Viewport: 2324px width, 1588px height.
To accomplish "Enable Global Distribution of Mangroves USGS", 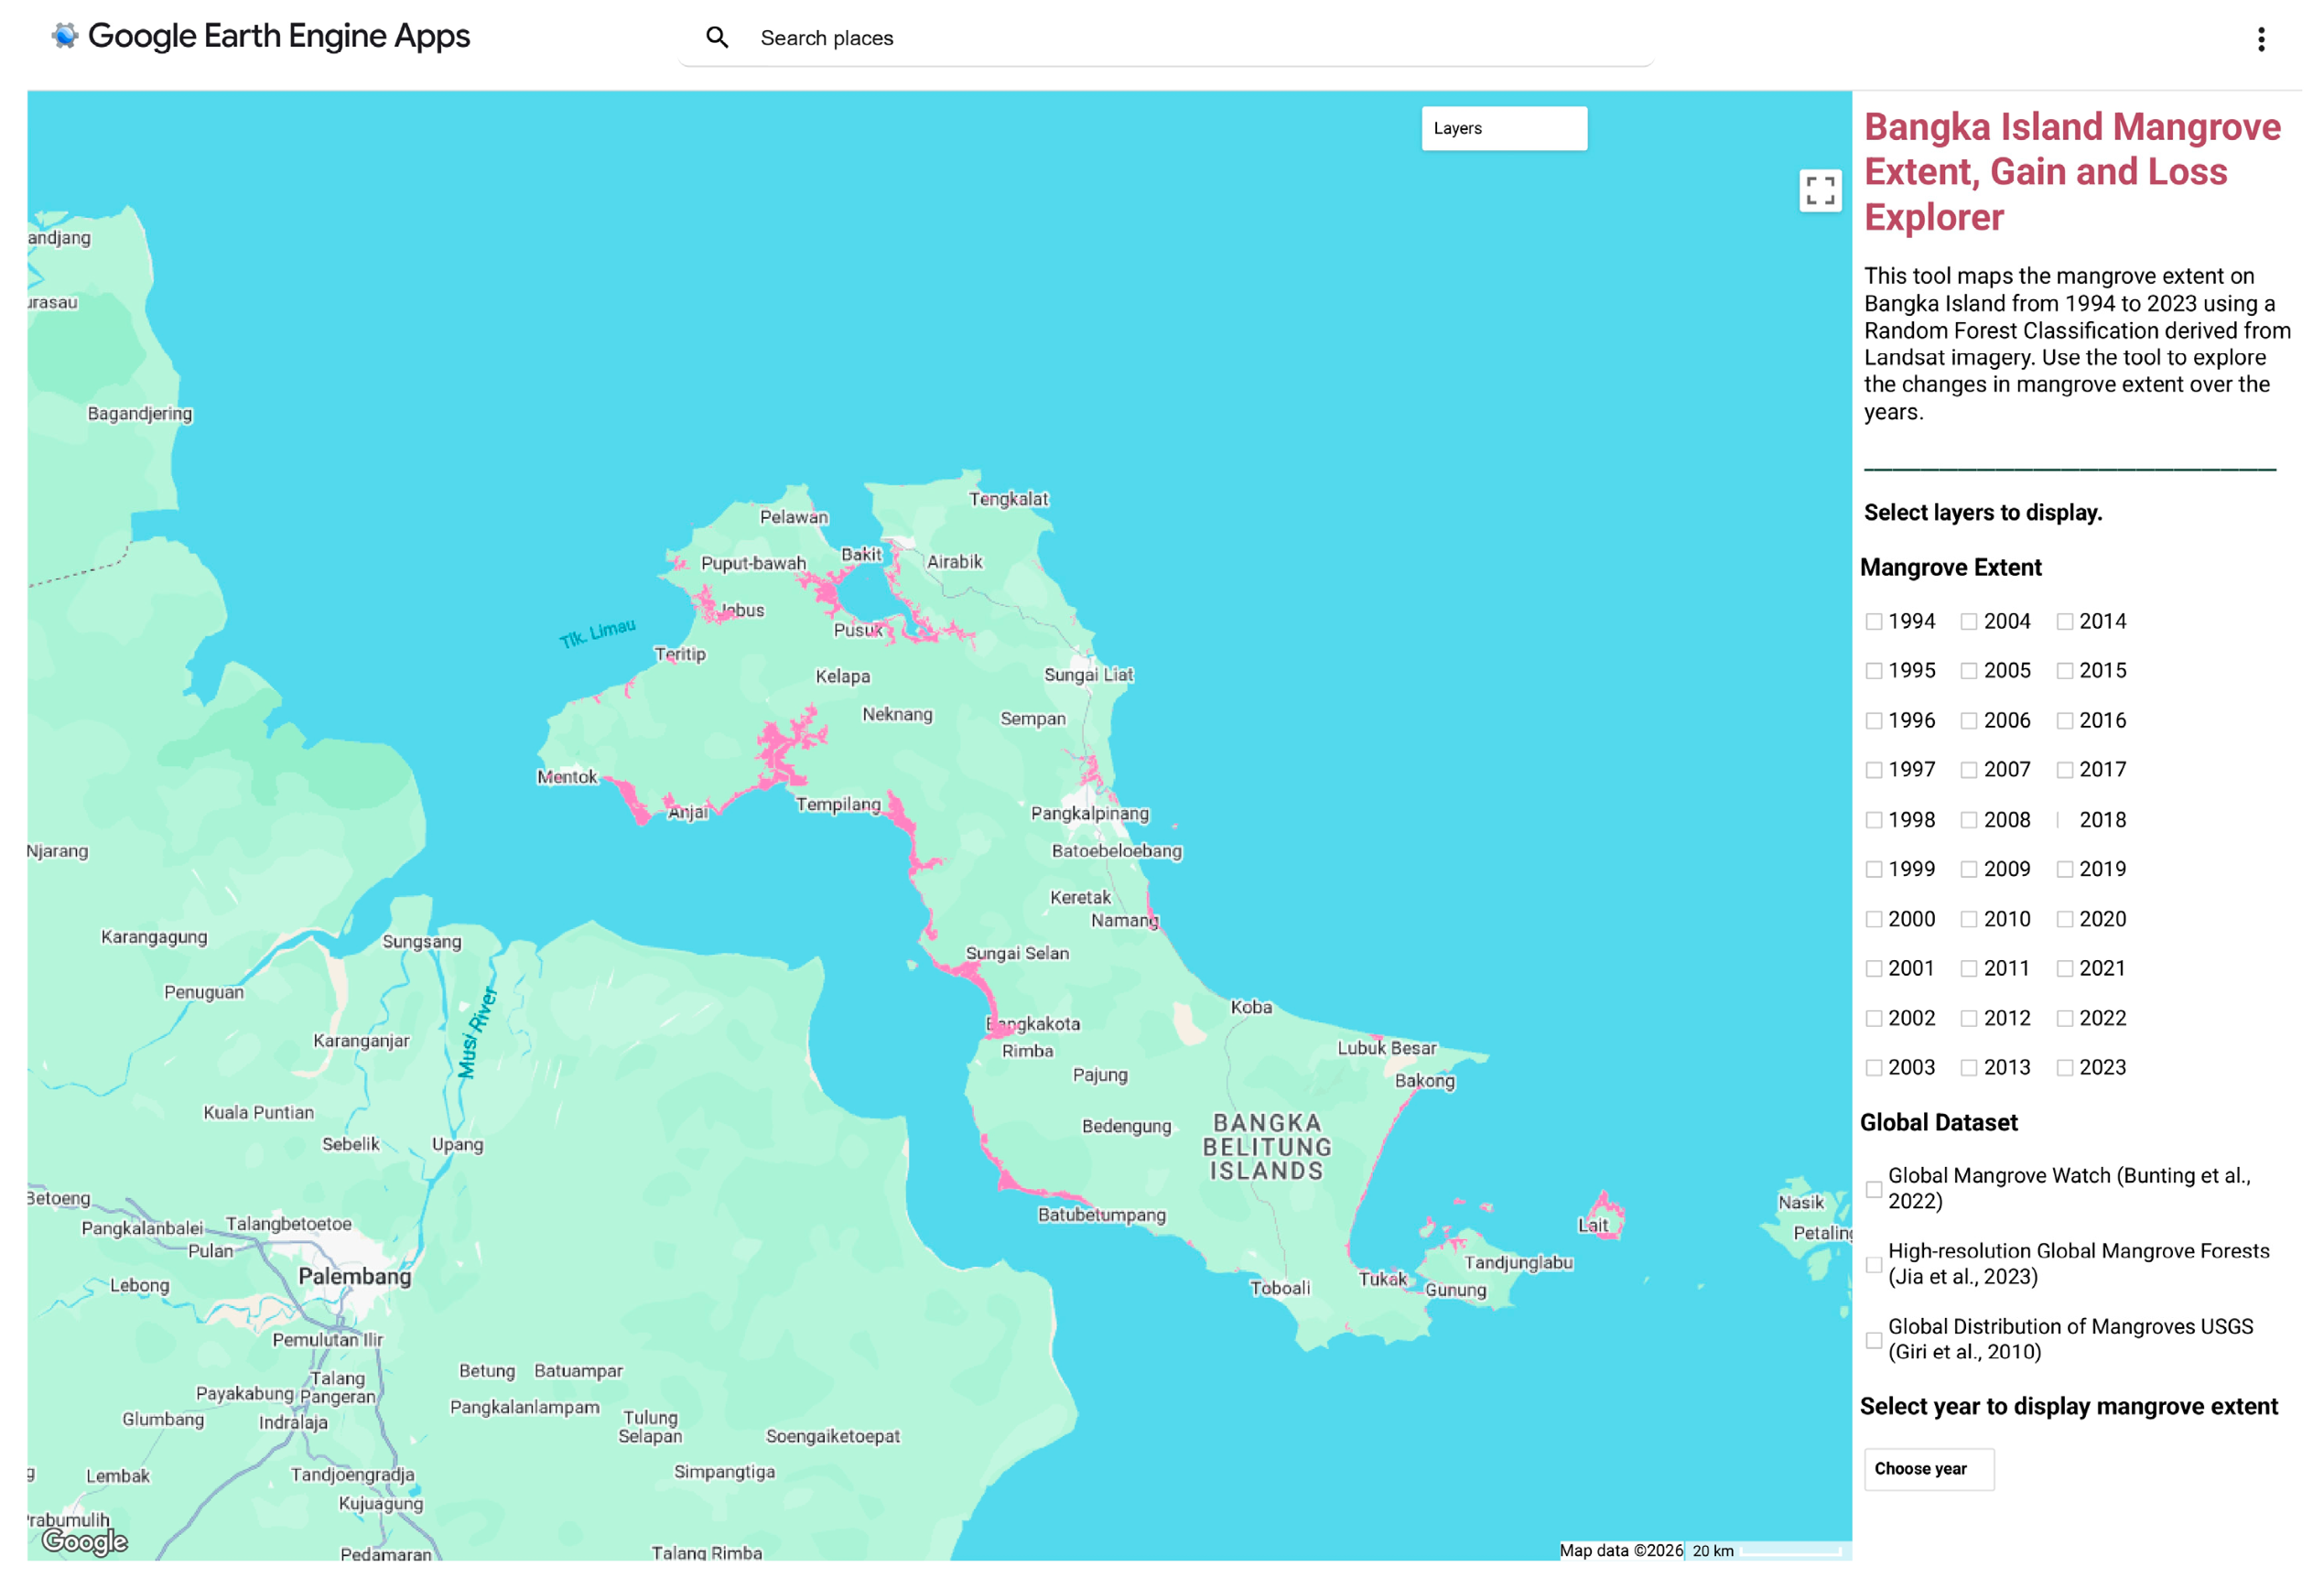I will 1873,1340.
